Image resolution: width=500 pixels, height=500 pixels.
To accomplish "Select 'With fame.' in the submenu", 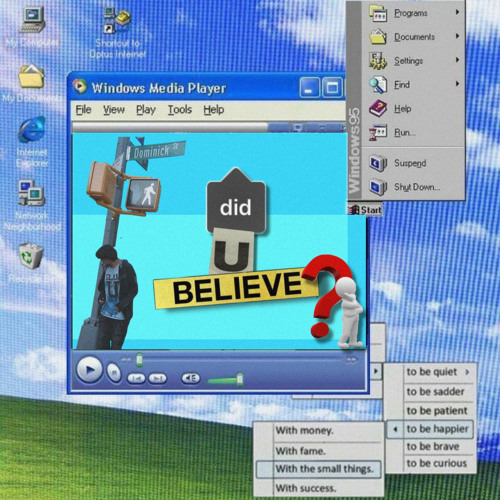I will click(300, 451).
